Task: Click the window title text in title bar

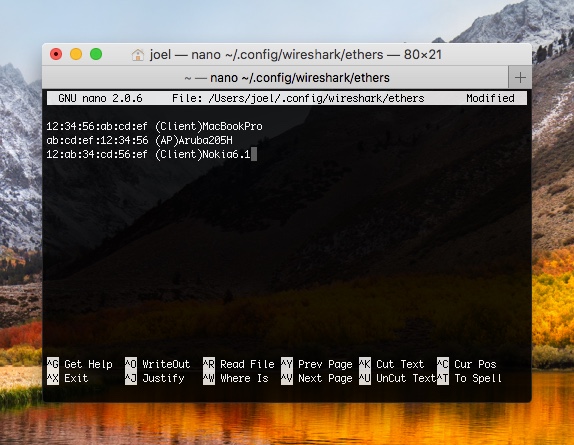Action: point(296,55)
